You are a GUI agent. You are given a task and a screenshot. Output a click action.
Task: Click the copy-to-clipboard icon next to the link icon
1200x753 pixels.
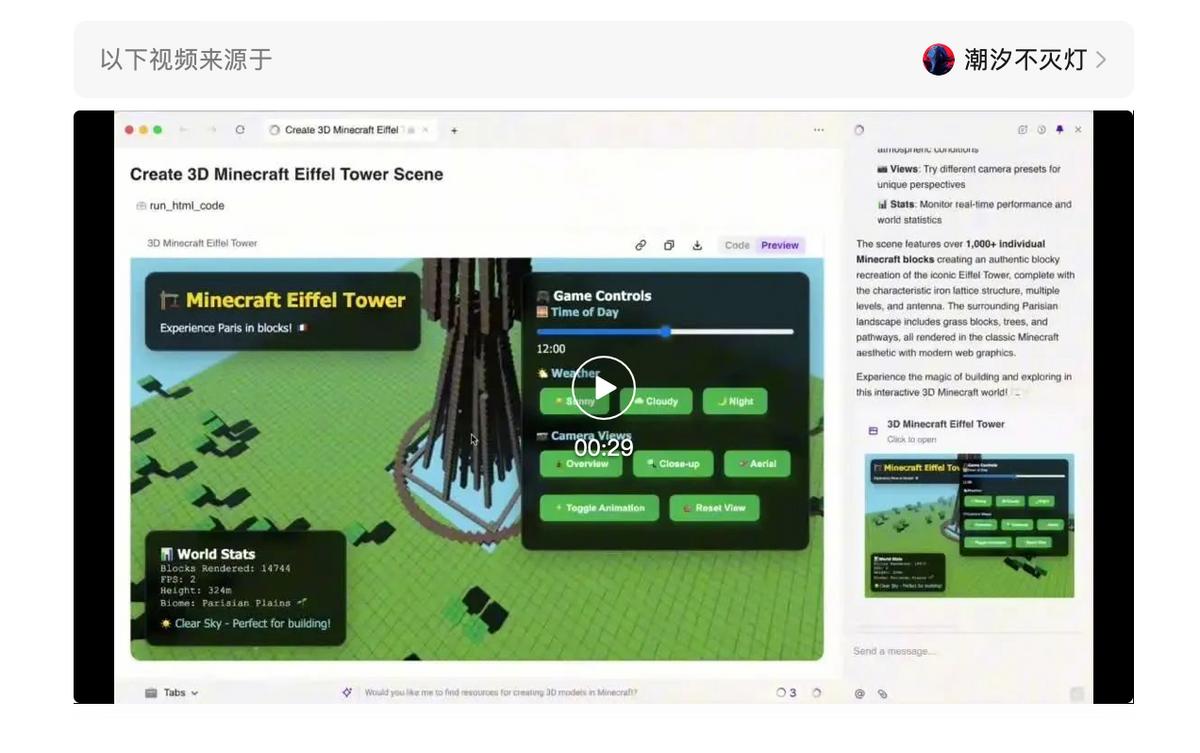[x=670, y=245]
